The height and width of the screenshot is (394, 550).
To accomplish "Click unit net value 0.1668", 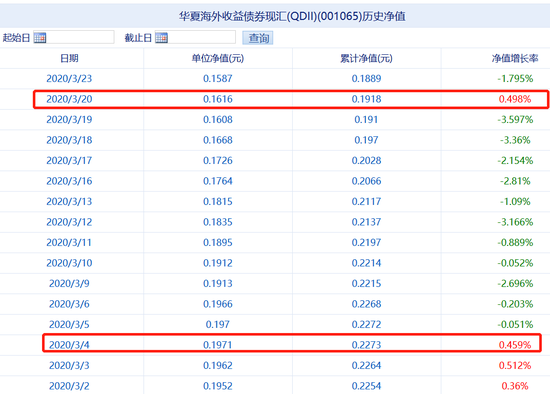I will click(x=218, y=140).
